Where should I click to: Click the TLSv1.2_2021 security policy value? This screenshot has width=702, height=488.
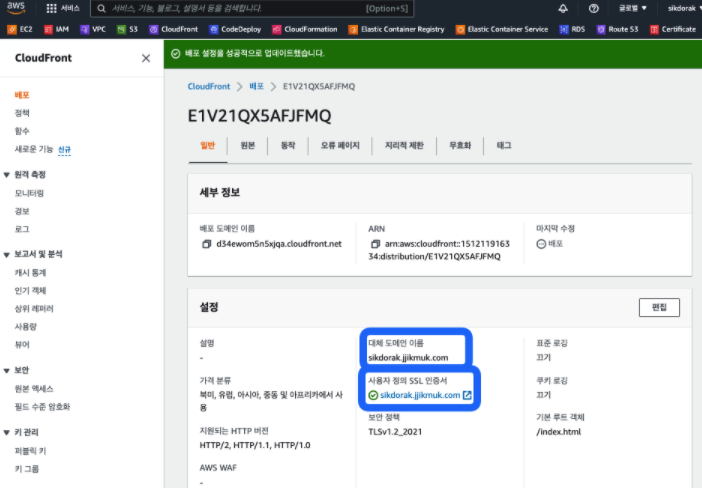coord(395,432)
